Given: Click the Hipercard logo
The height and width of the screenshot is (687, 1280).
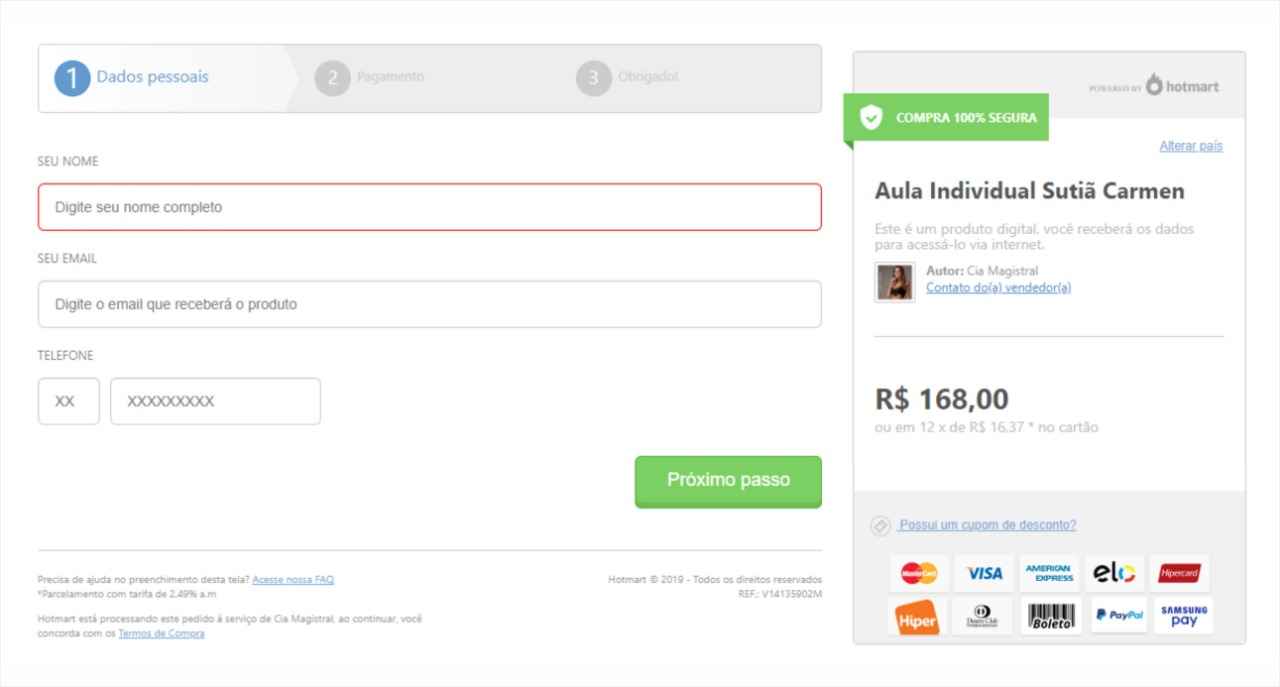Looking at the screenshot, I should (1179, 573).
